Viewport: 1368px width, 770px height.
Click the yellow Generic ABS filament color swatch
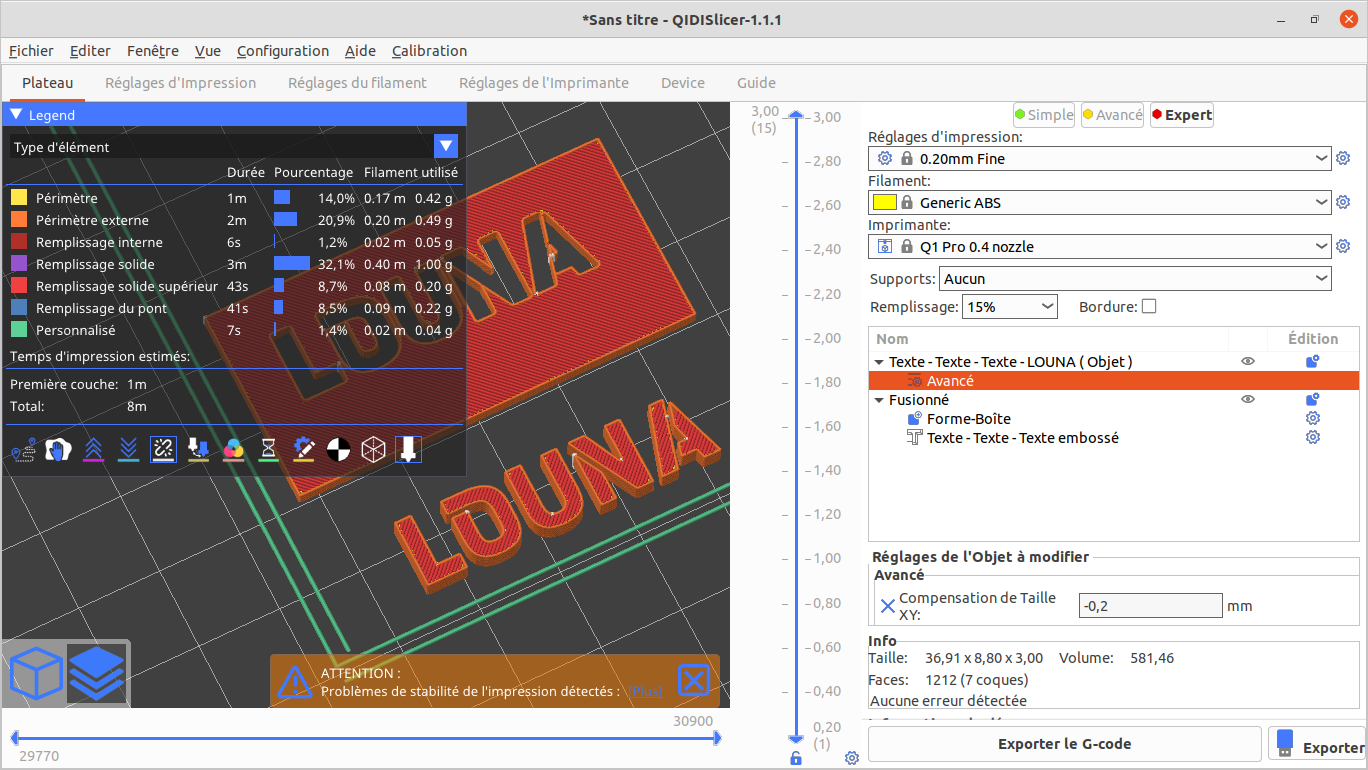[x=884, y=202]
